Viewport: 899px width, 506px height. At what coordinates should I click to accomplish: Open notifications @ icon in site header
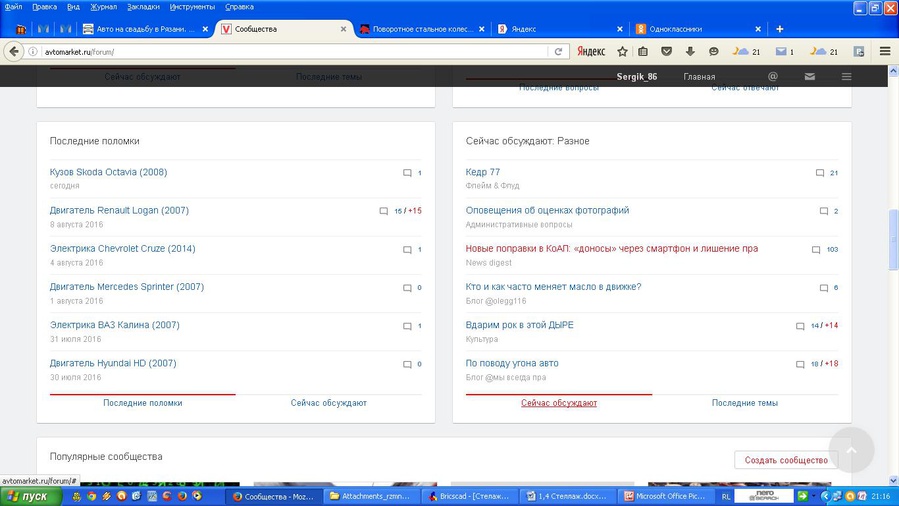[773, 76]
